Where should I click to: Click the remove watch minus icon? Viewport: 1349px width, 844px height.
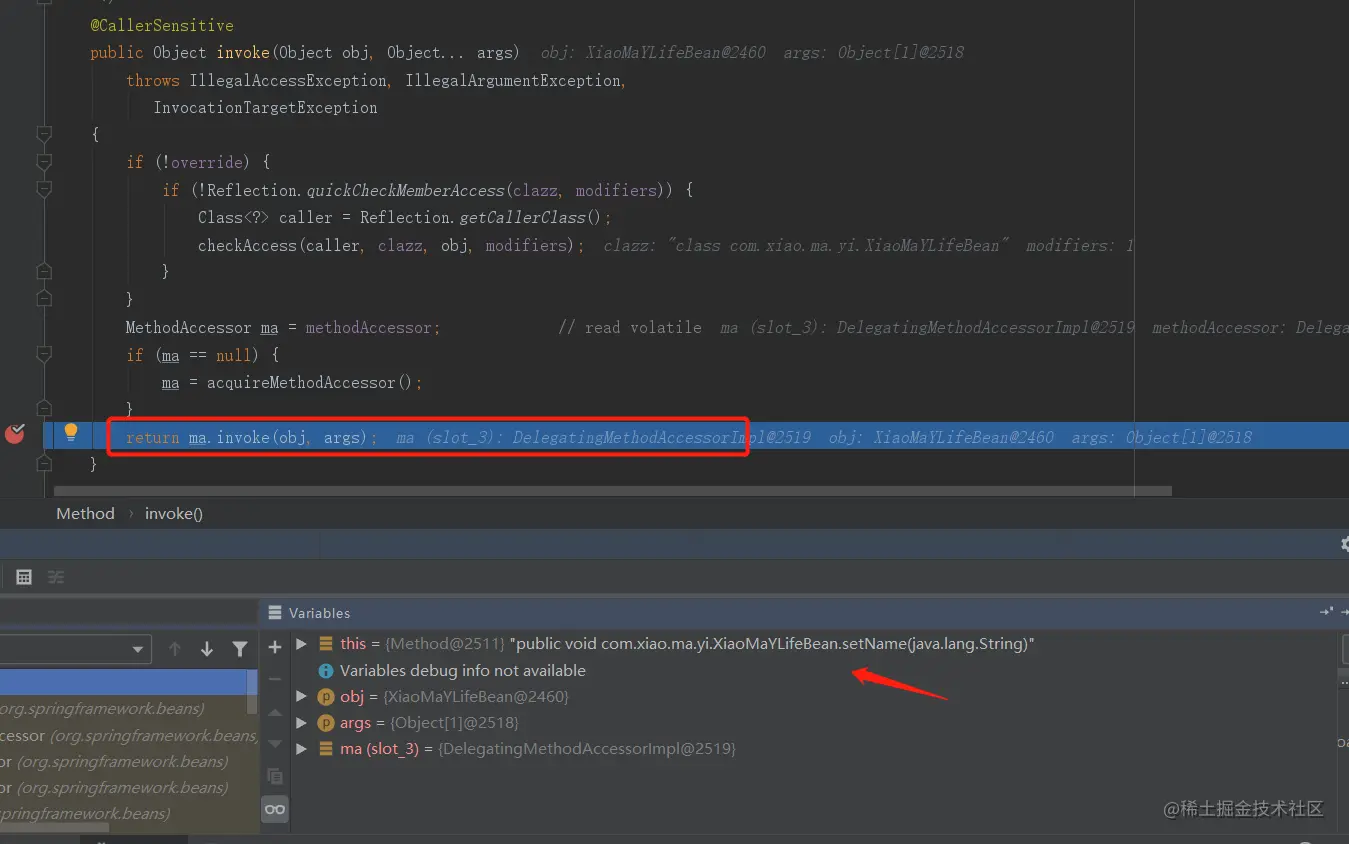point(275,679)
